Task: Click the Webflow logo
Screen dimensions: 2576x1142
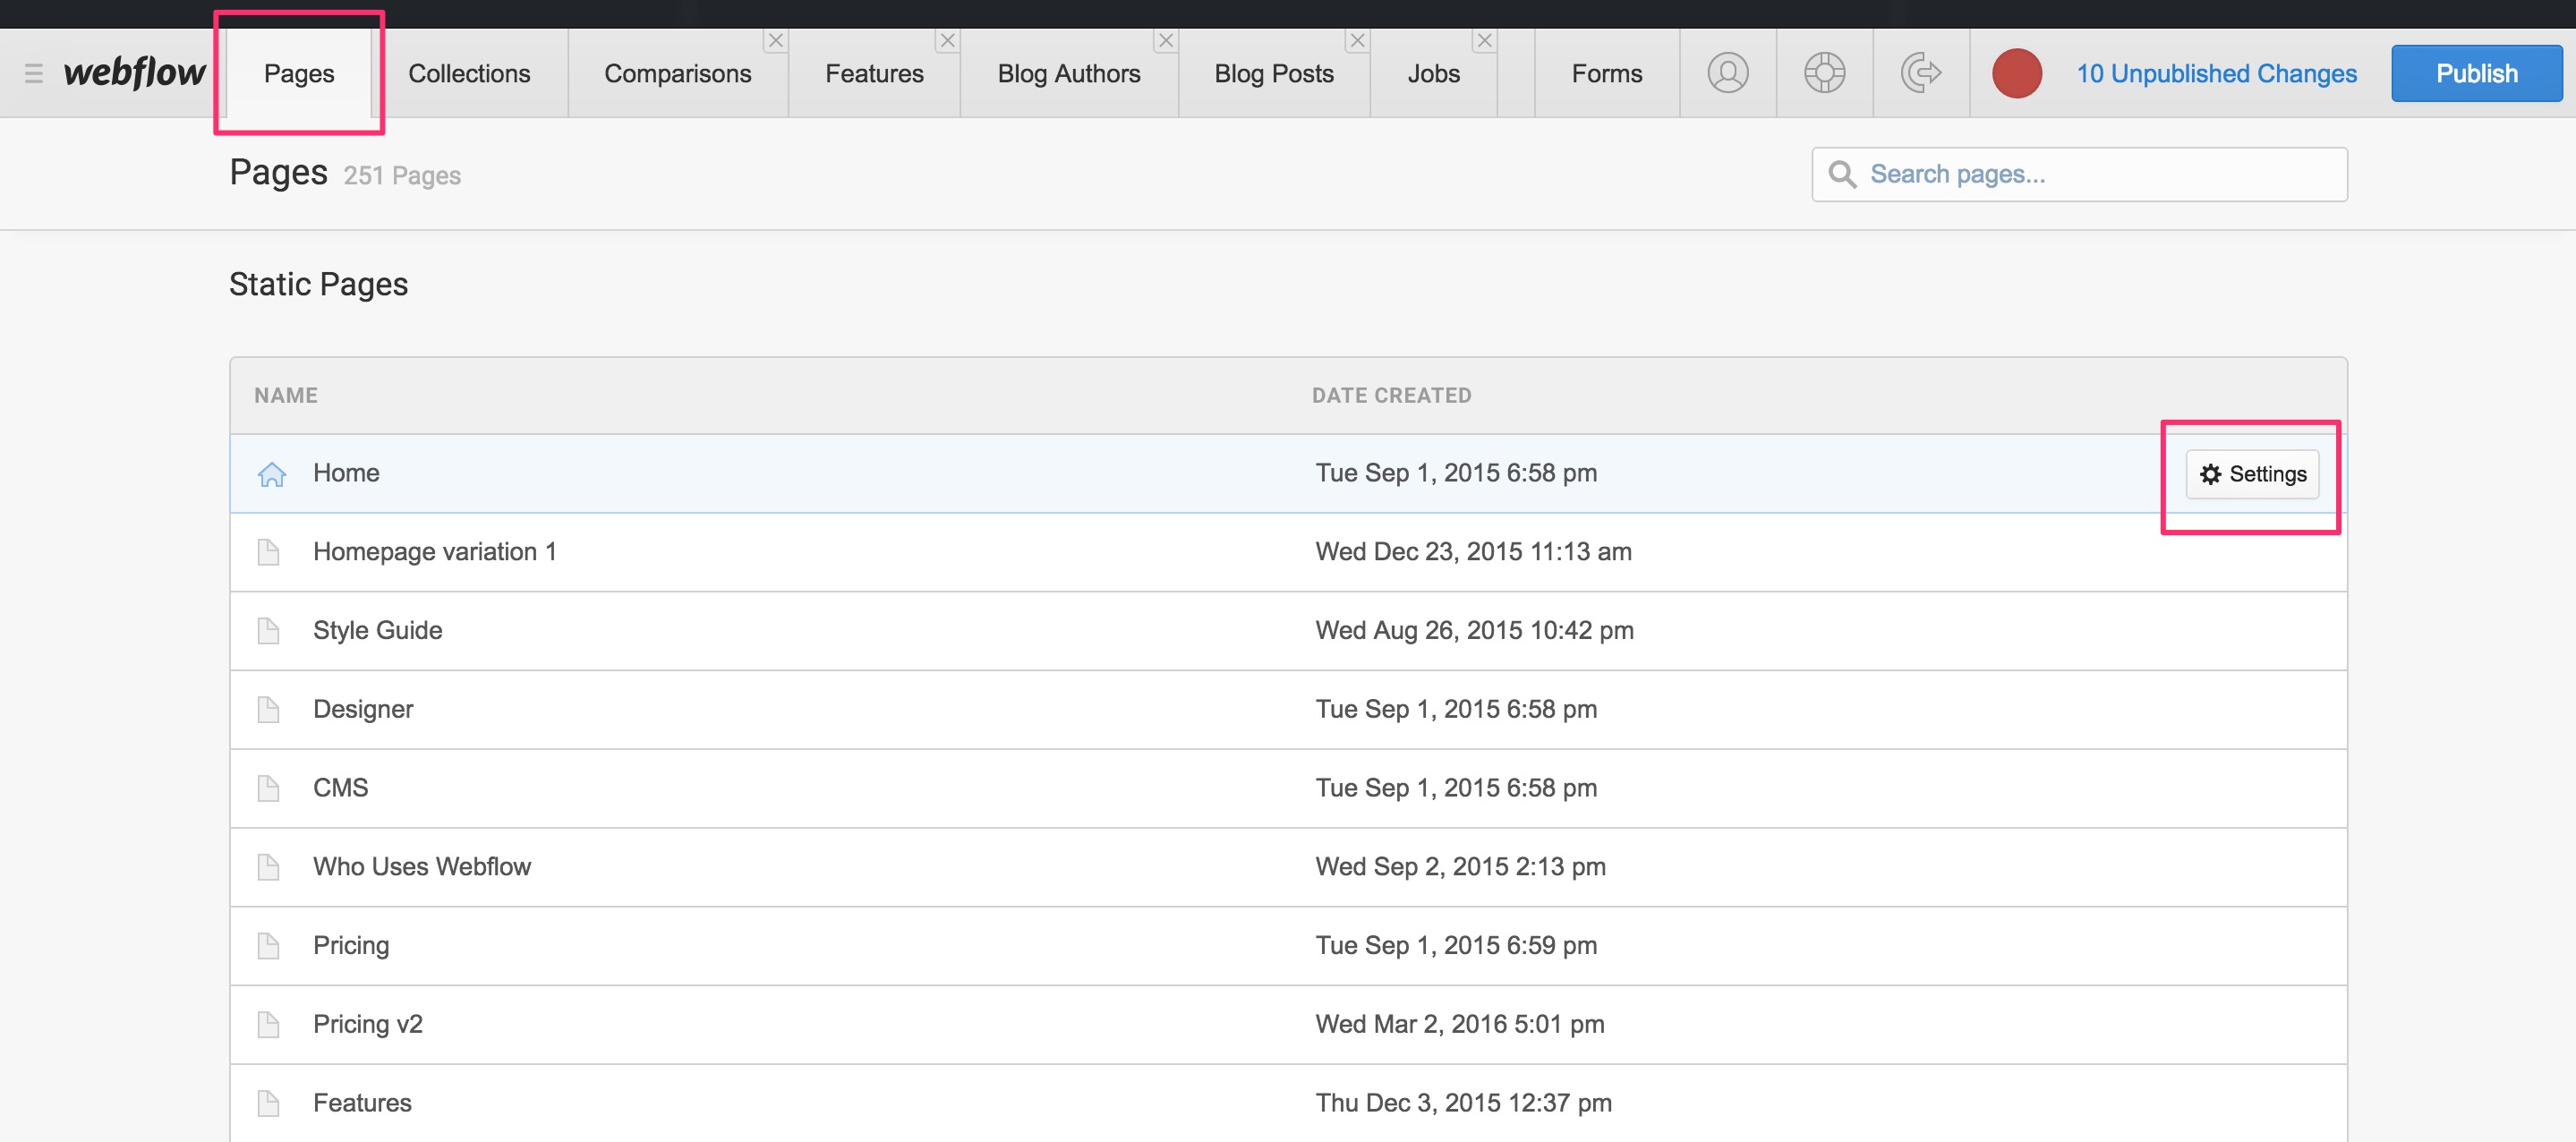Action: point(134,73)
